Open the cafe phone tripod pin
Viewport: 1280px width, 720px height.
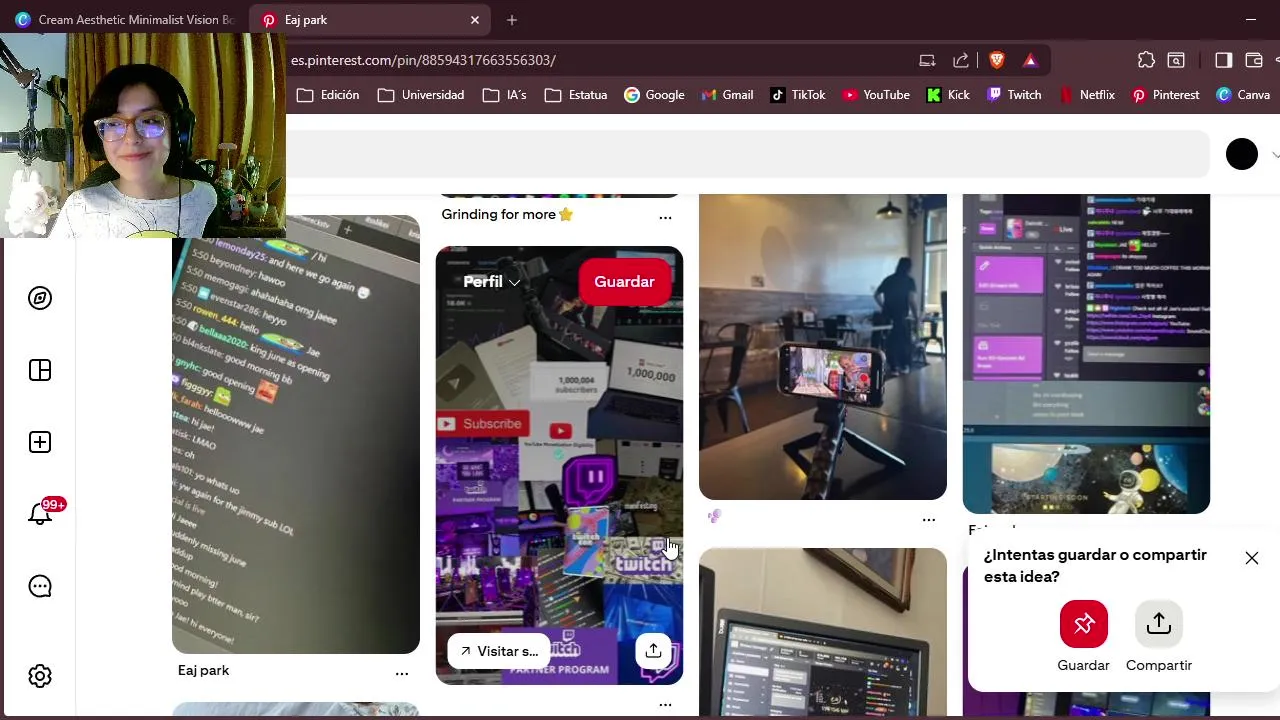pyautogui.click(x=823, y=346)
